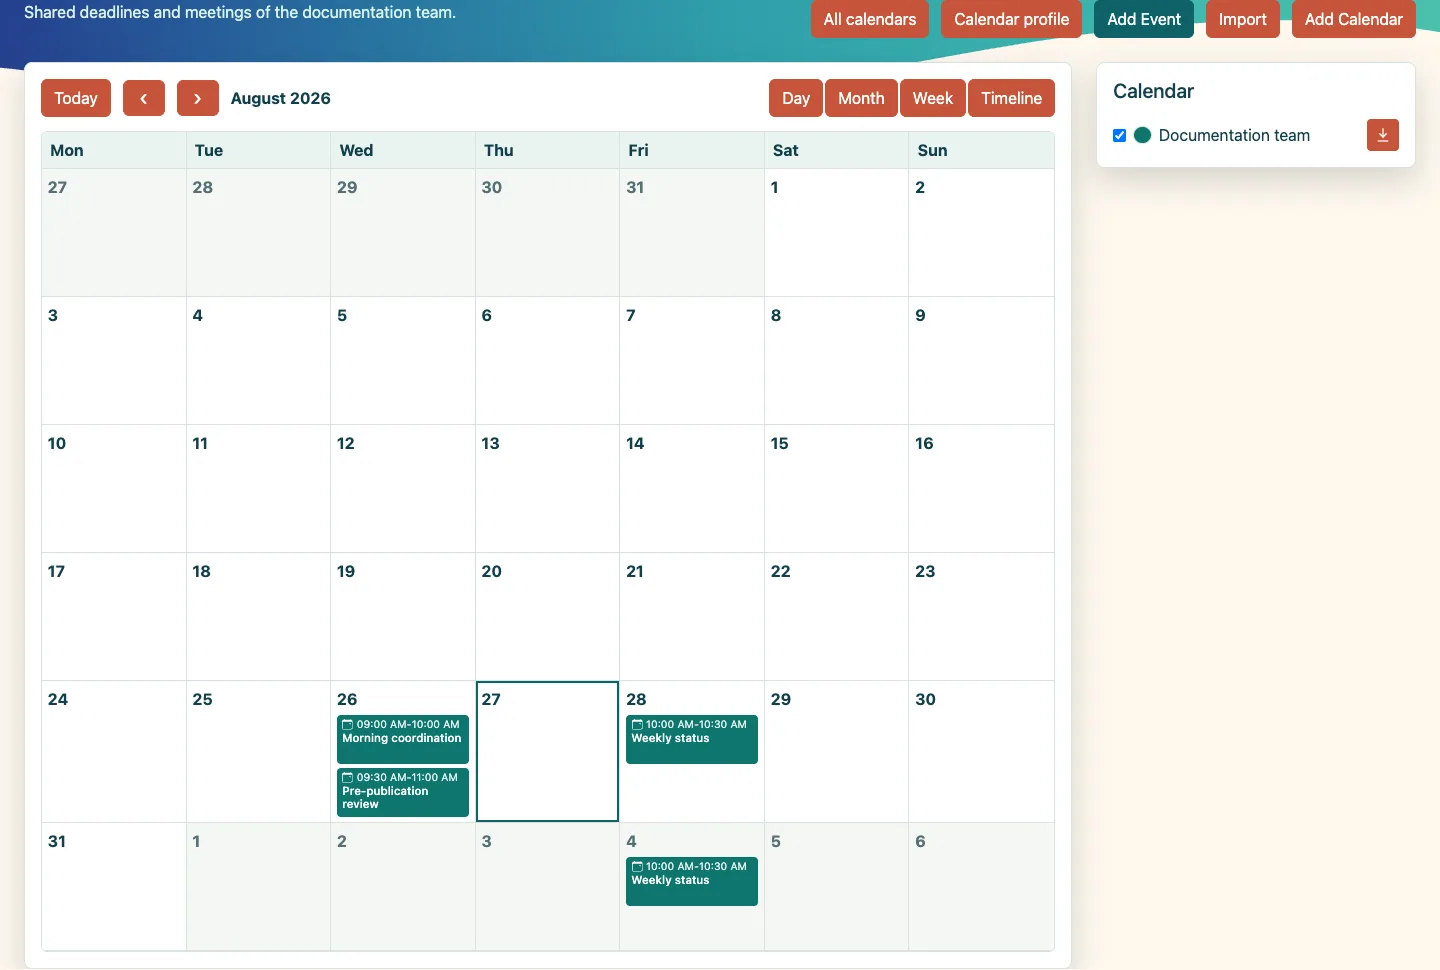The image size is (1440, 970).
Task: Click the Documentation team calendar label
Action: 1234,135
